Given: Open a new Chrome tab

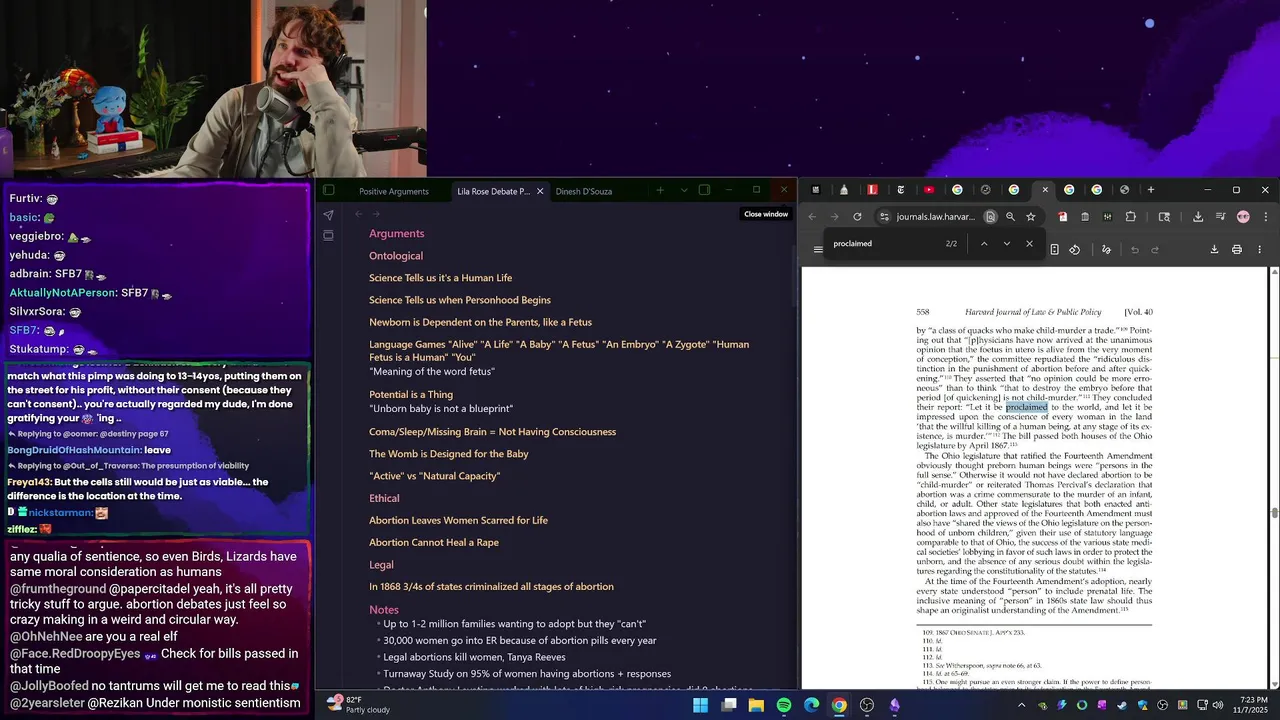Looking at the screenshot, I should click(1150, 190).
